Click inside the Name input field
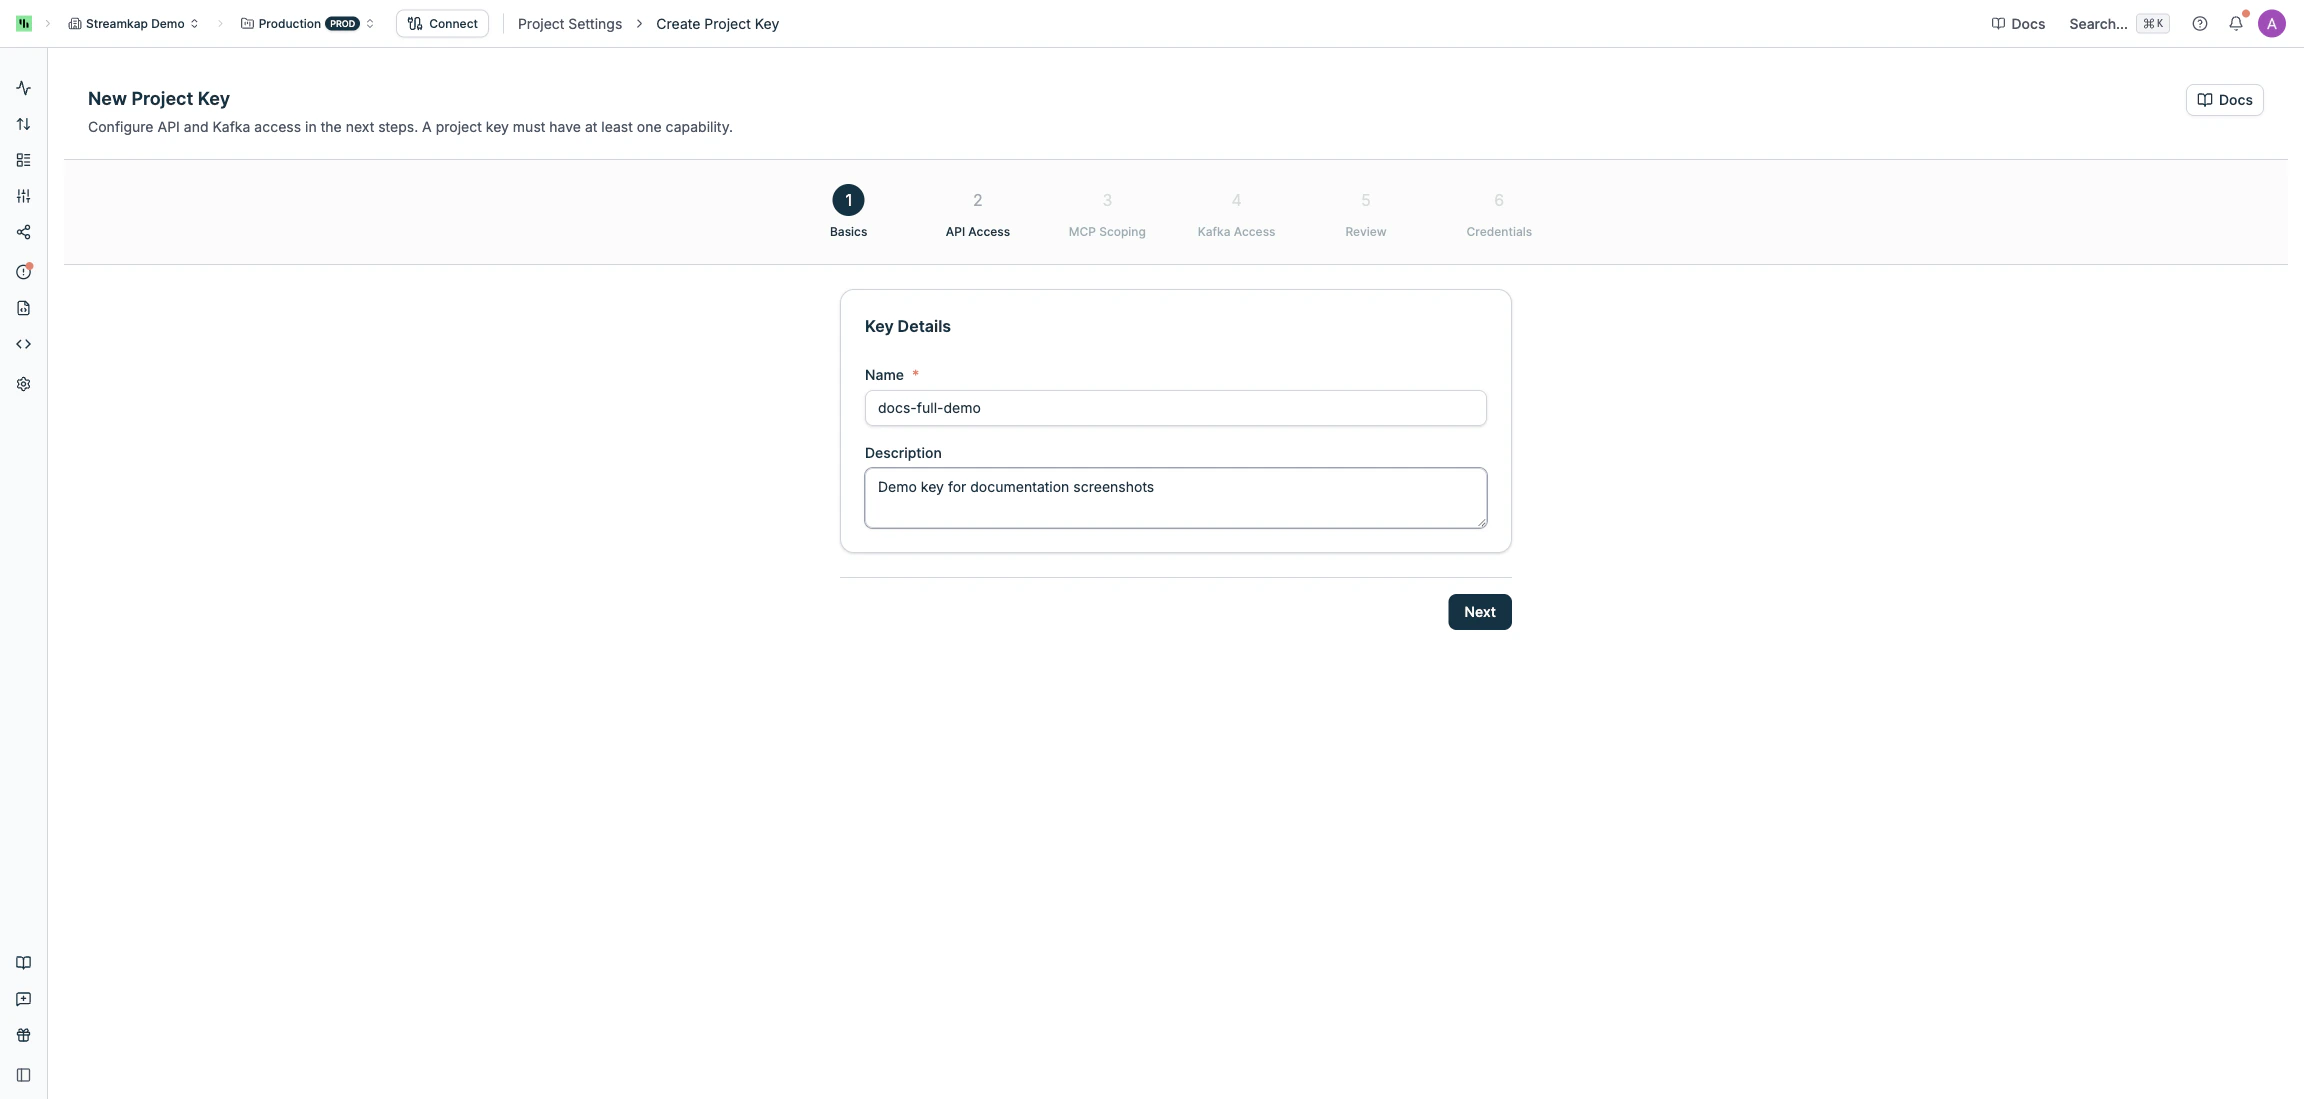The width and height of the screenshot is (2304, 1099). (x=1174, y=408)
